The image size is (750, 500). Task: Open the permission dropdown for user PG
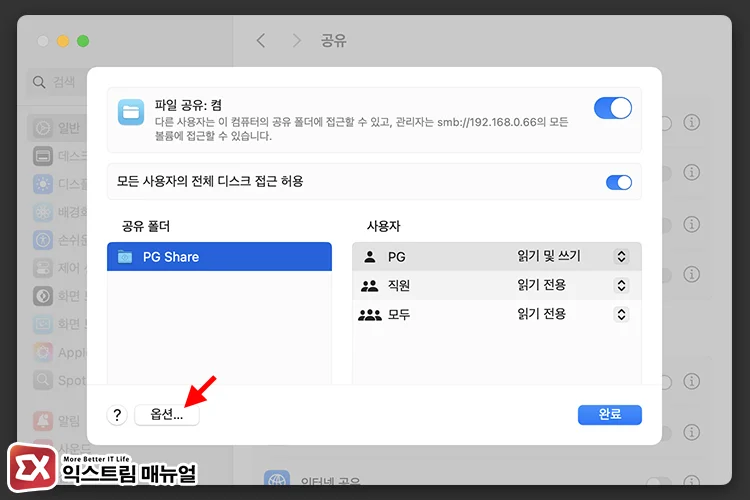click(621, 256)
